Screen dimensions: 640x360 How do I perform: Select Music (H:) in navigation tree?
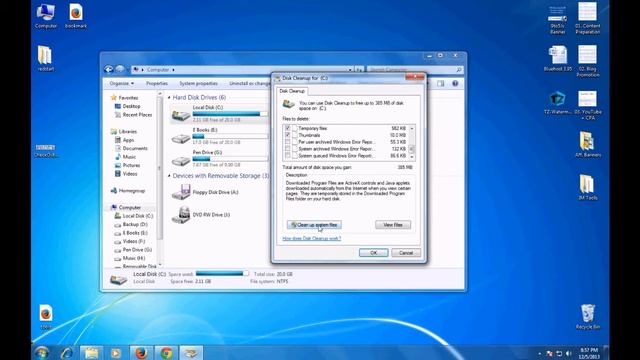tap(134, 258)
